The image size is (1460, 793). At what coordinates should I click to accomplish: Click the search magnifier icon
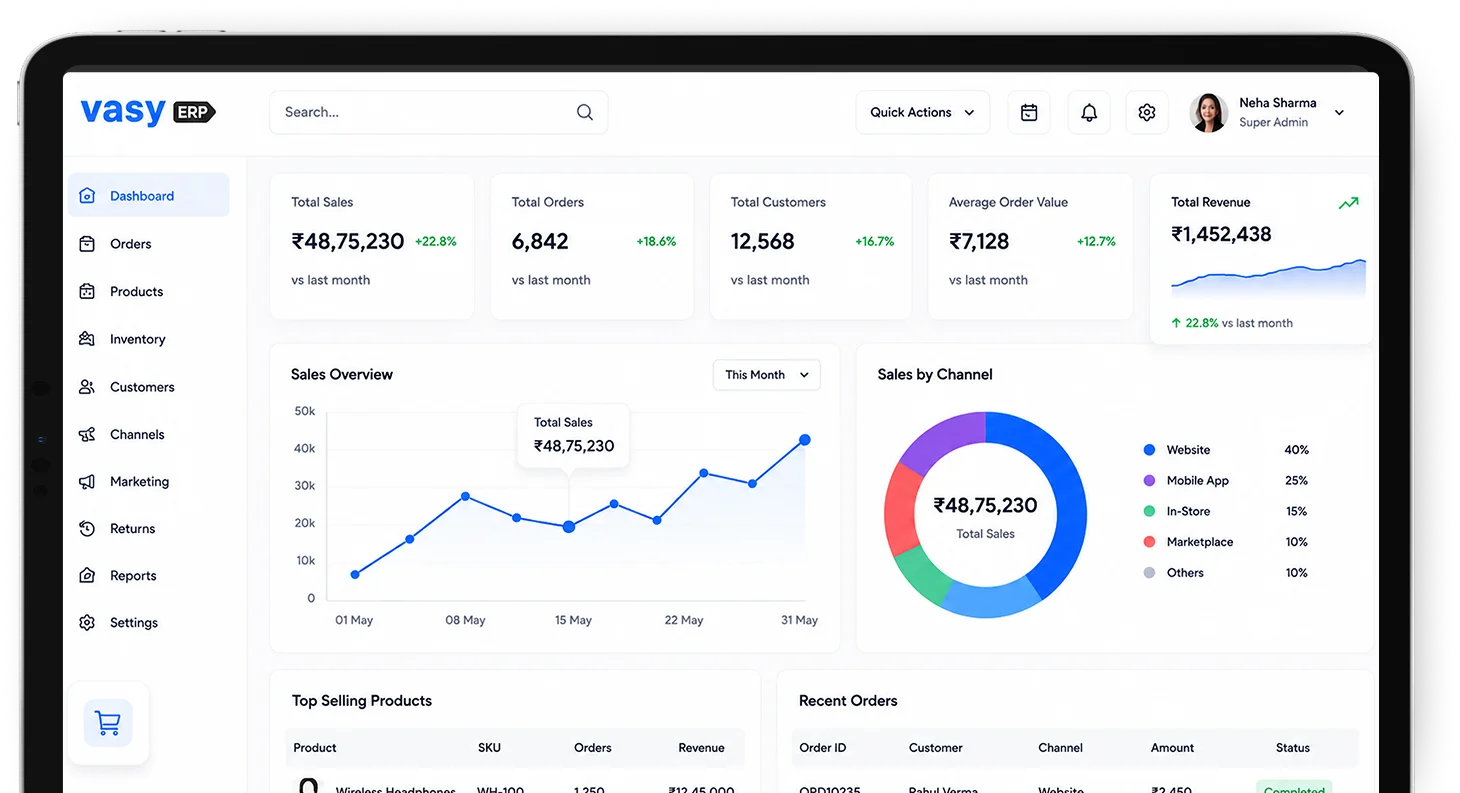(585, 112)
